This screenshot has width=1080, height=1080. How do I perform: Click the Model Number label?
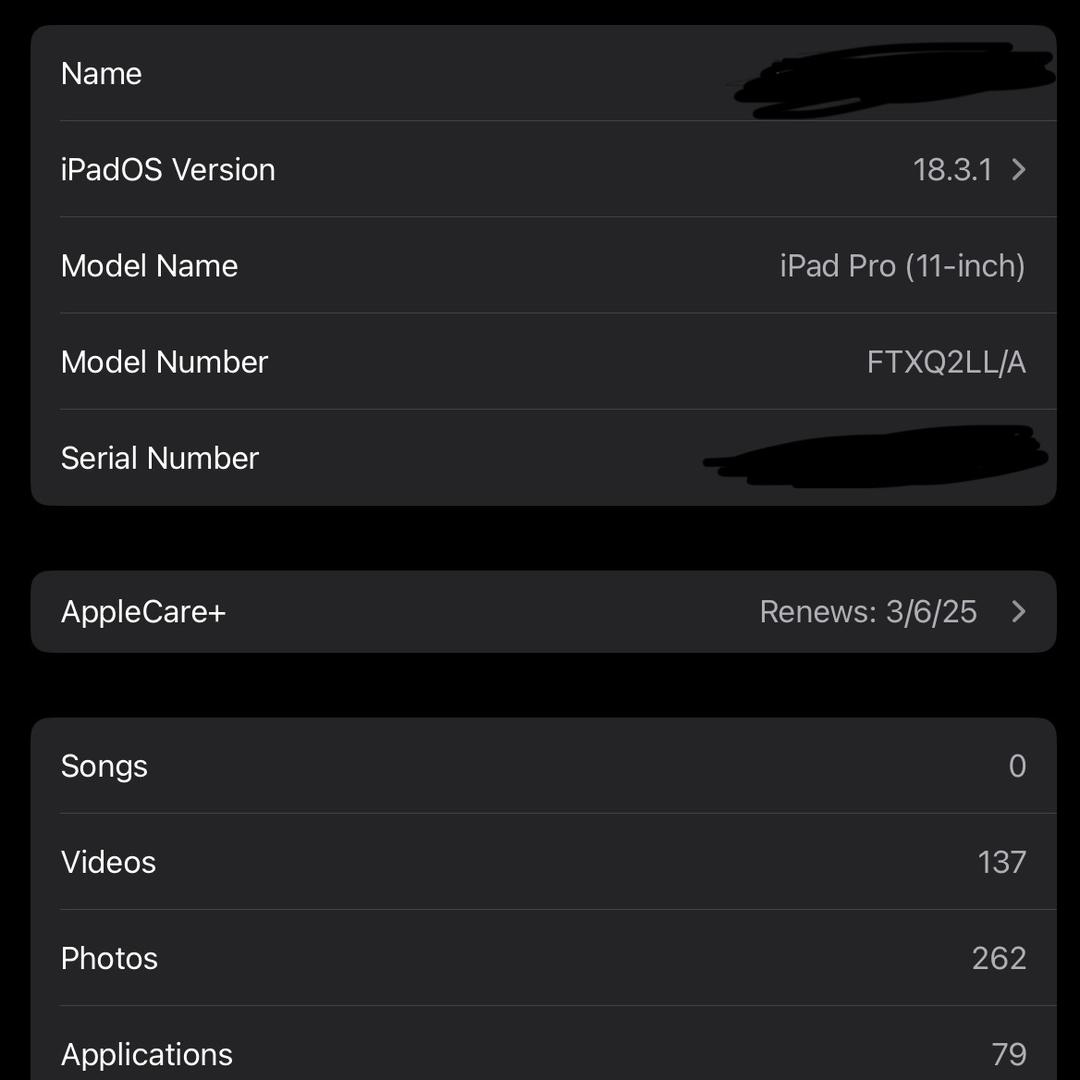click(x=164, y=362)
